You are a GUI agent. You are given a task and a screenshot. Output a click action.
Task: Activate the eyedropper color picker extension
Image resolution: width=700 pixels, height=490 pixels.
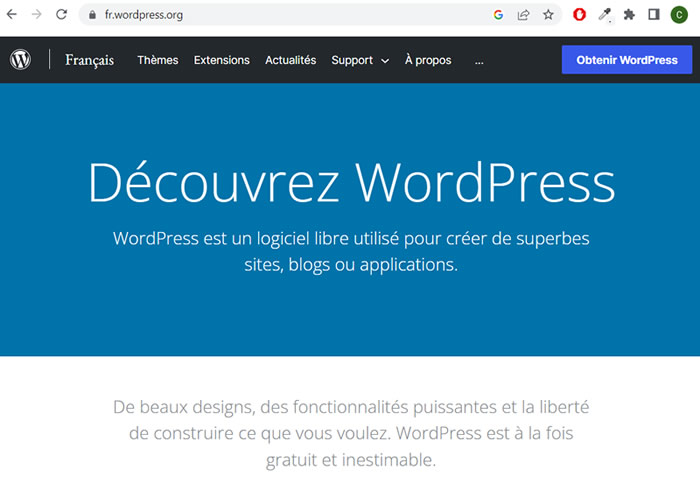click(604, 15)
